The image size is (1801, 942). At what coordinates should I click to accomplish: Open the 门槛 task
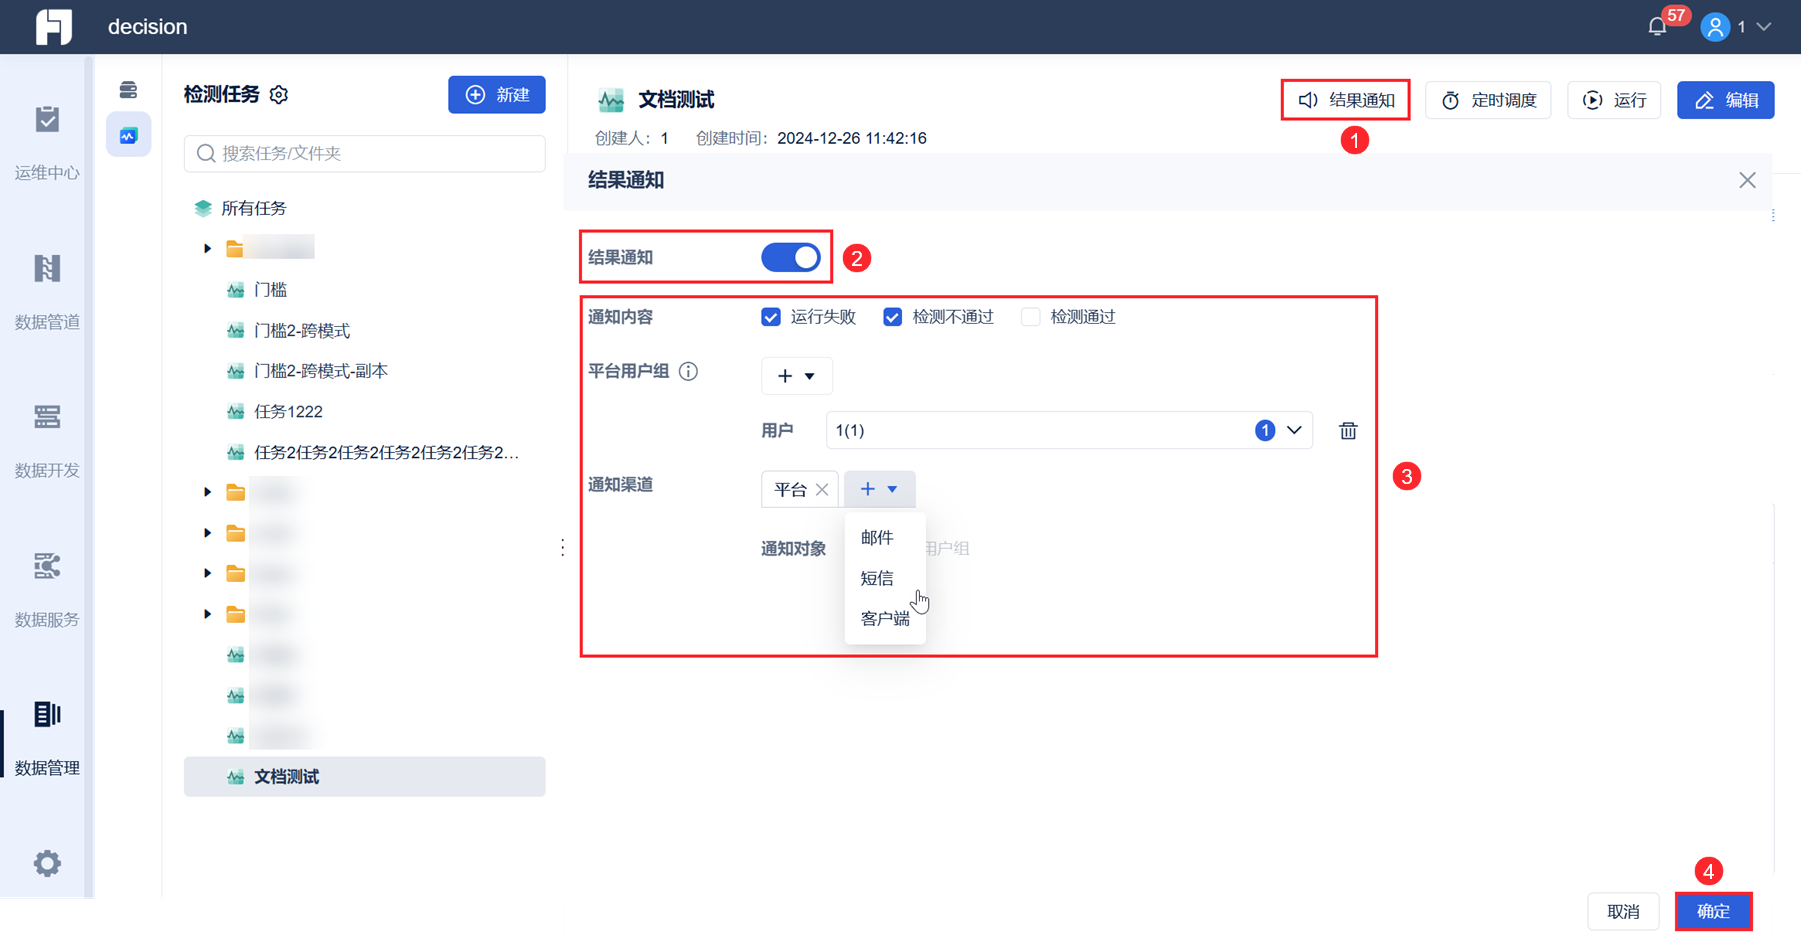(x=271, y=290)
